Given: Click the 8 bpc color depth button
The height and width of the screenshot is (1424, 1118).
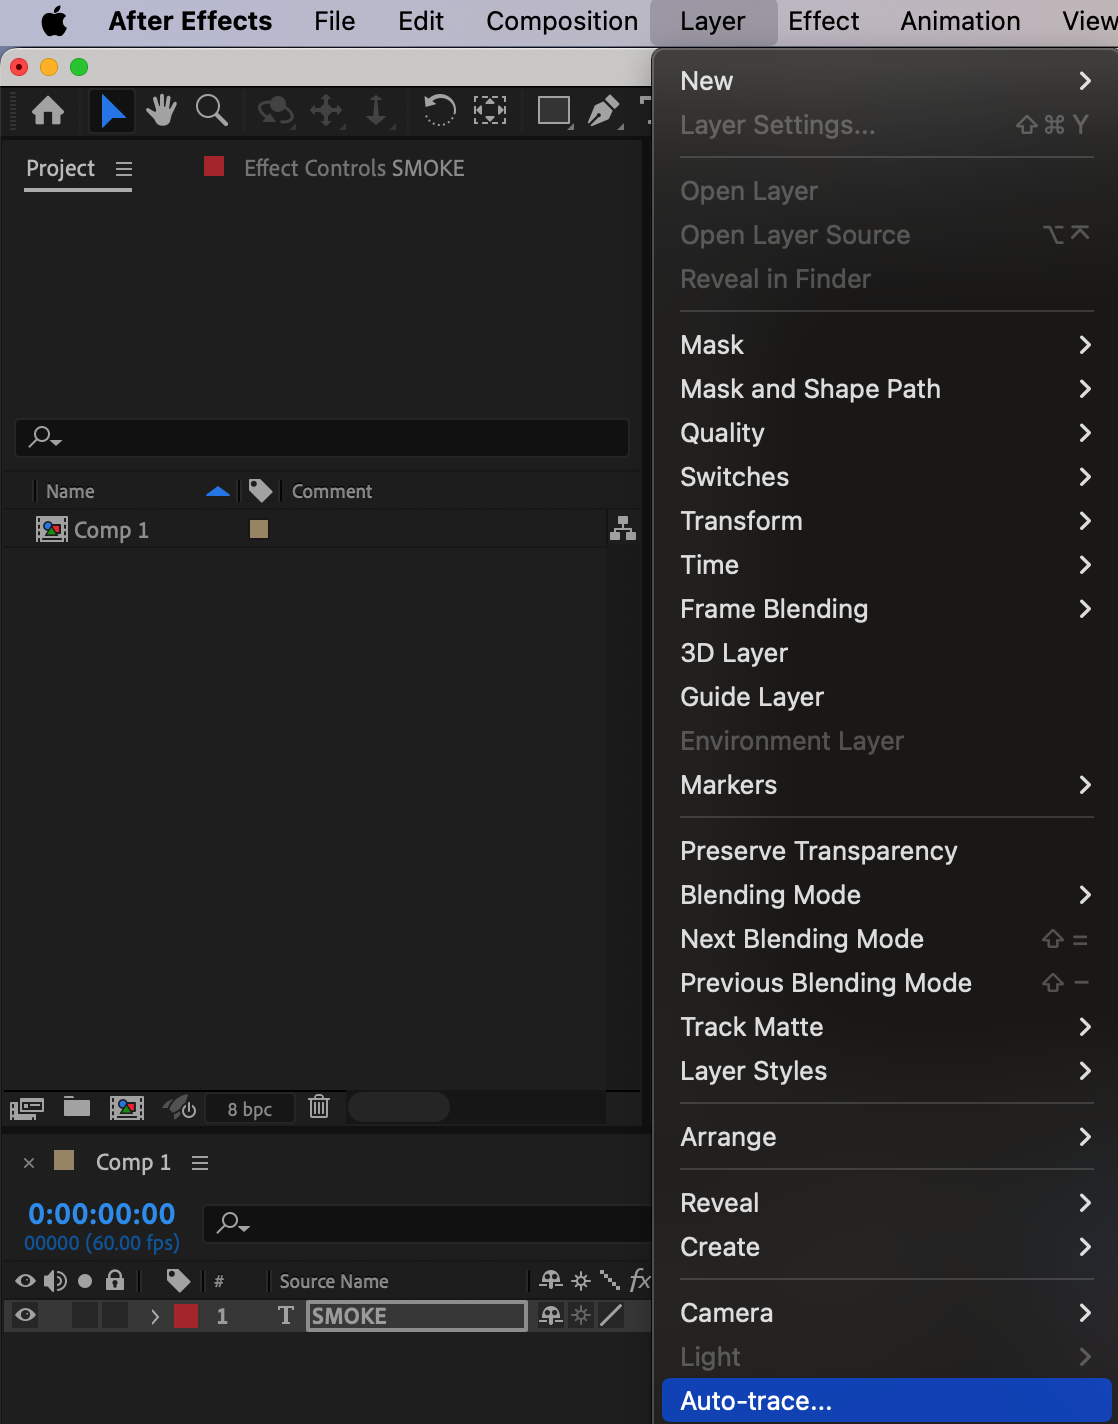Looking at the screenshot, I should click(x=250, y=1108).
